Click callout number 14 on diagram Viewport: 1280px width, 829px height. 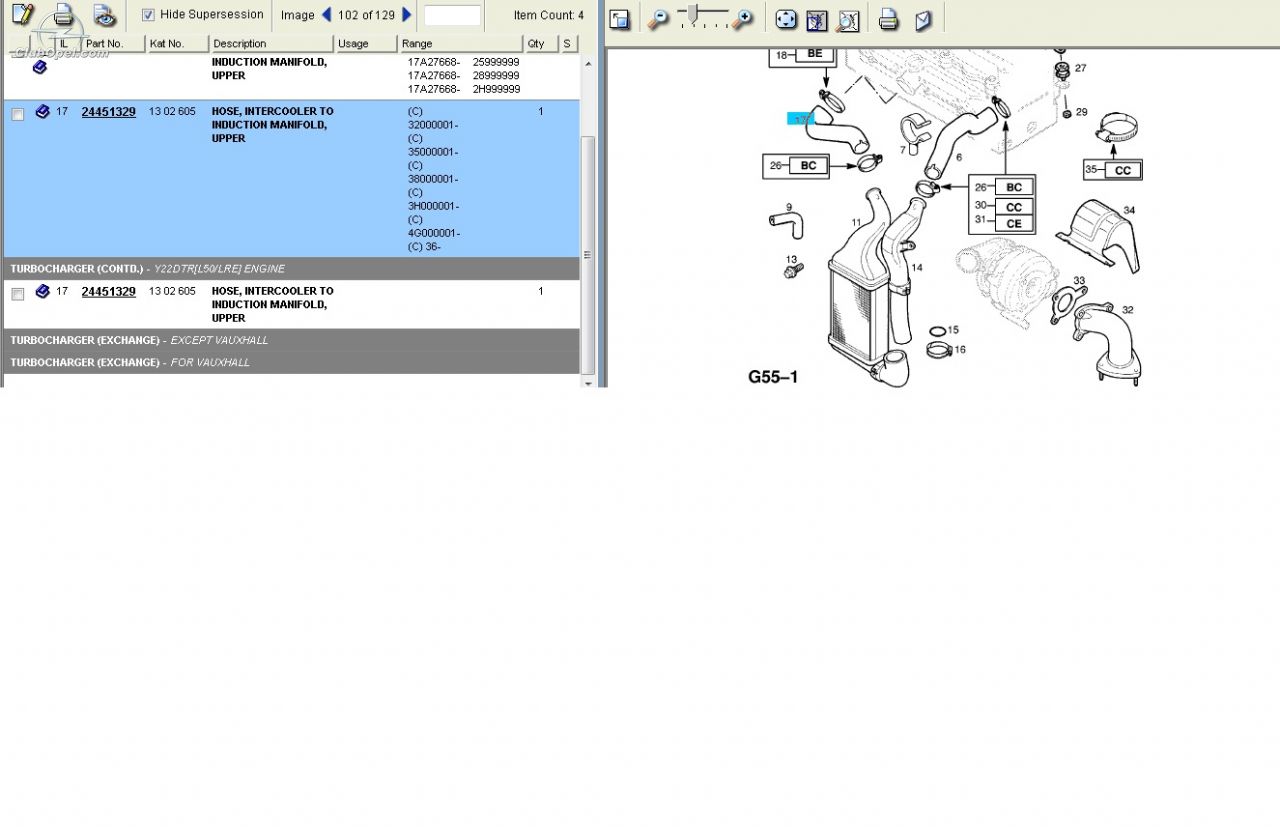pyautogui.click(x=916, y=267)
